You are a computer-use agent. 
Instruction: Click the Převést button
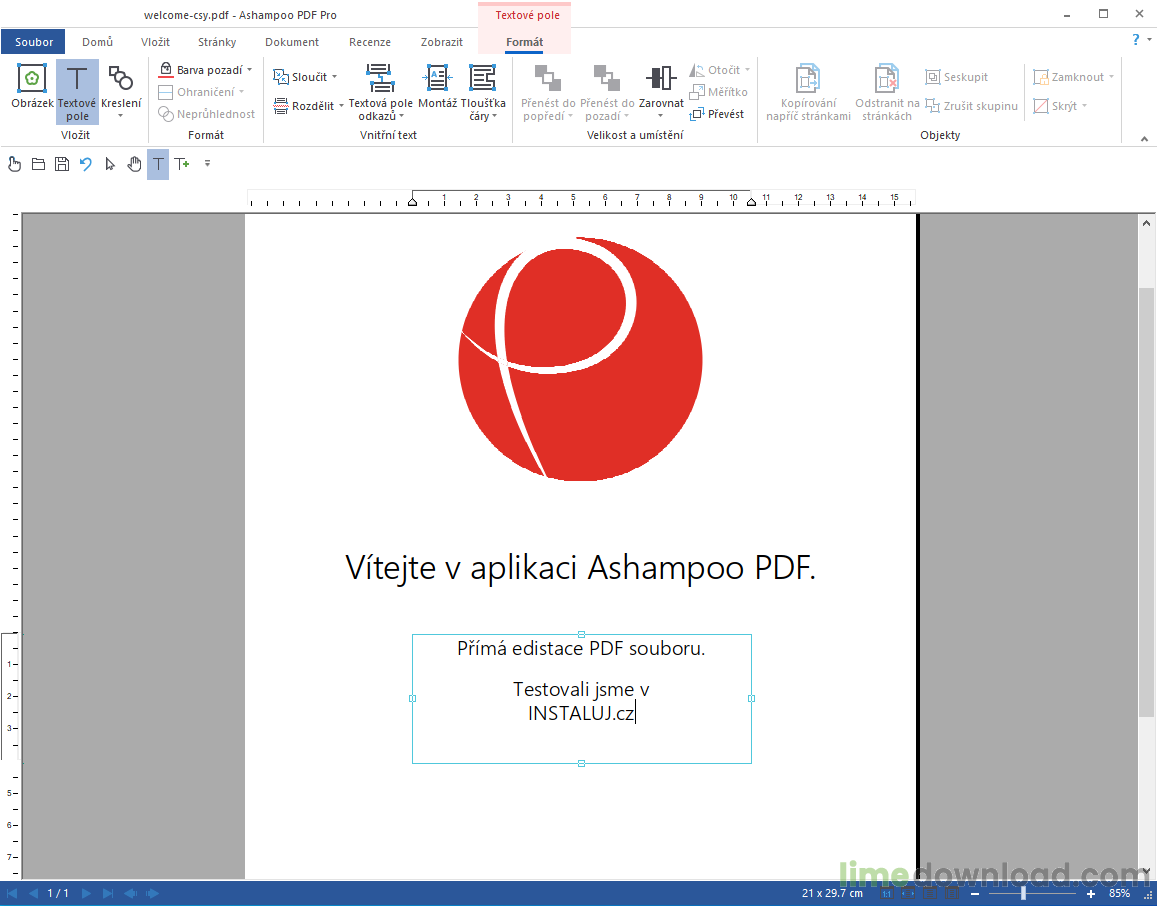tap(717, 113)
